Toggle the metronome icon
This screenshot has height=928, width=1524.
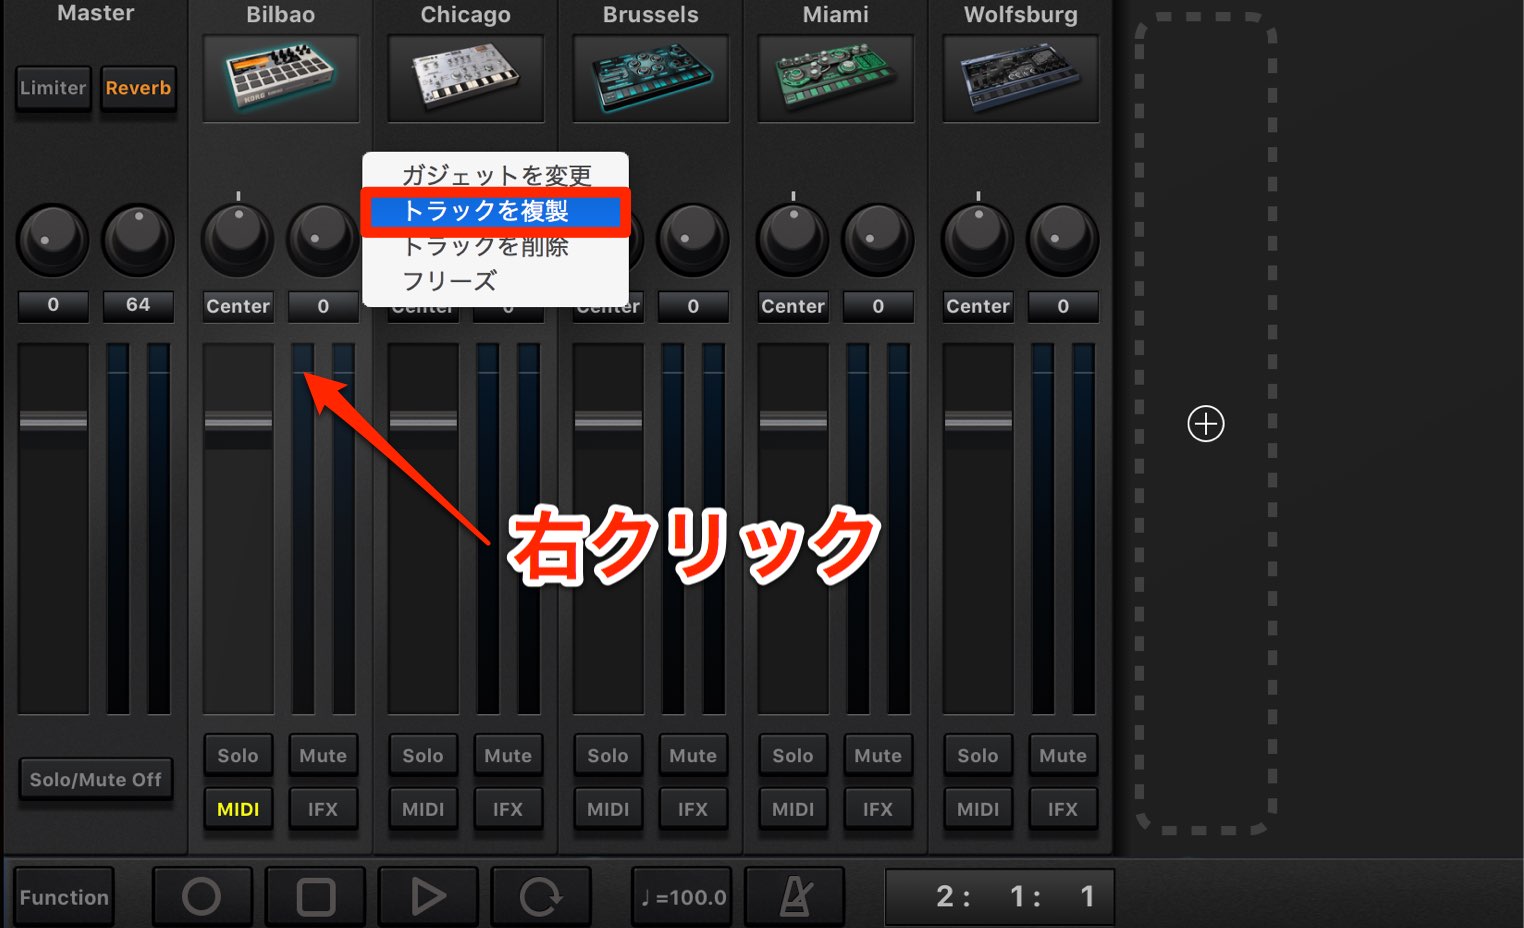click(795, 897)
